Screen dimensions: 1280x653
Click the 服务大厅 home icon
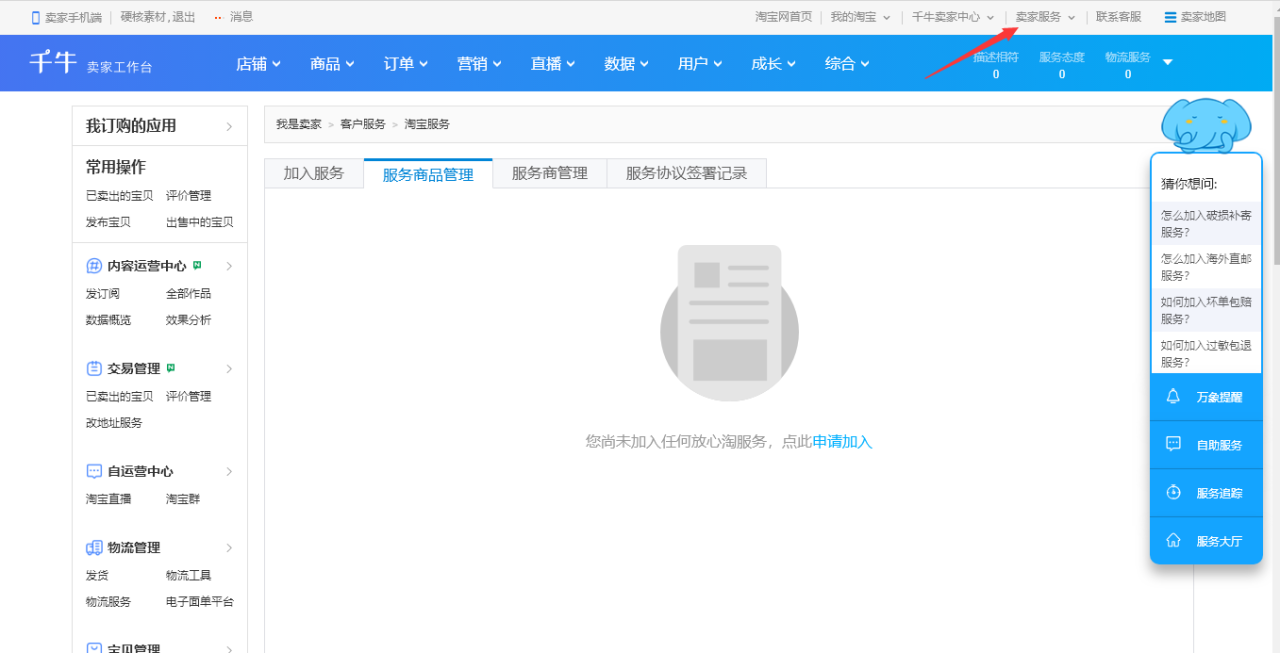click(1174, 541)
